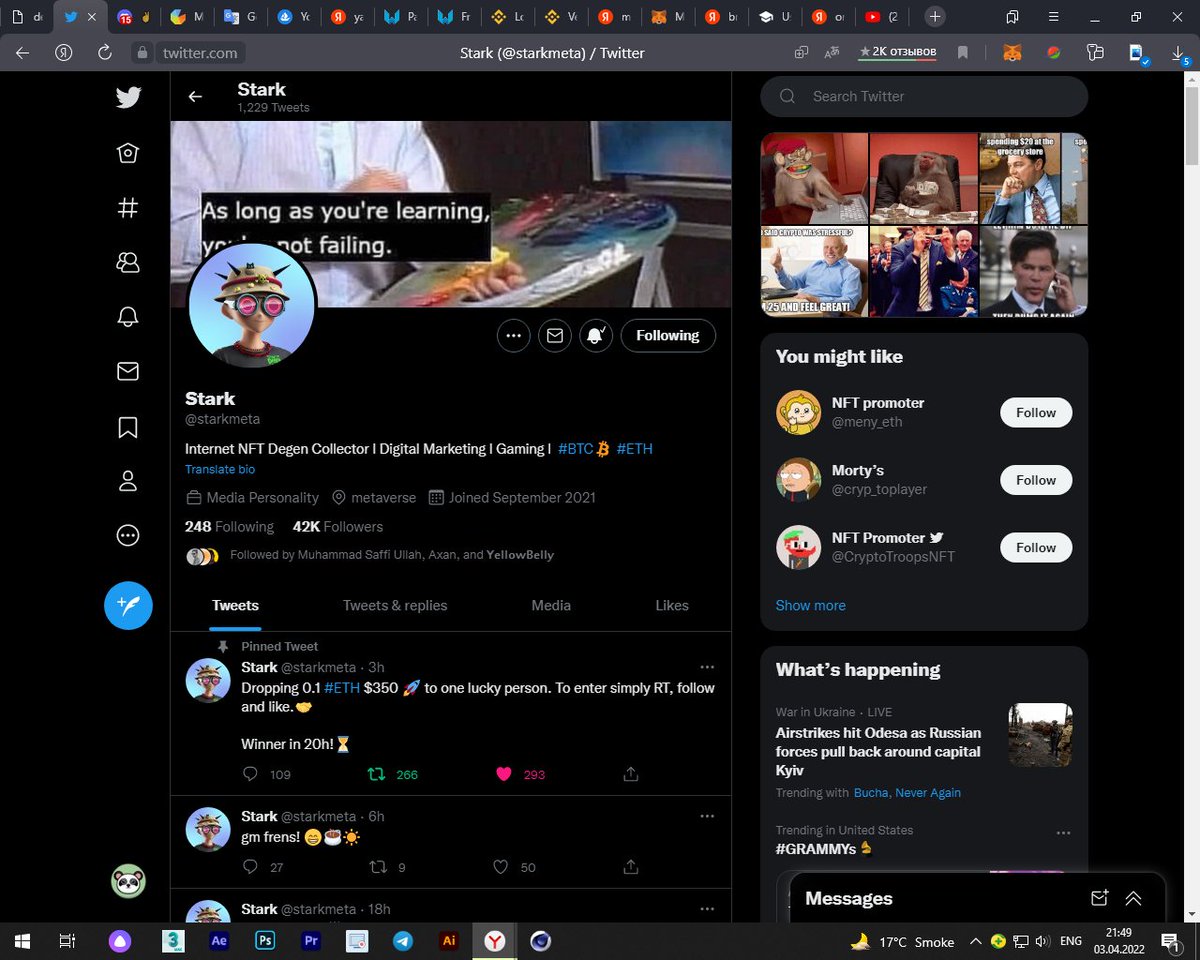
Task: Open the #BTC hashtag link
Action: [576, 449]
